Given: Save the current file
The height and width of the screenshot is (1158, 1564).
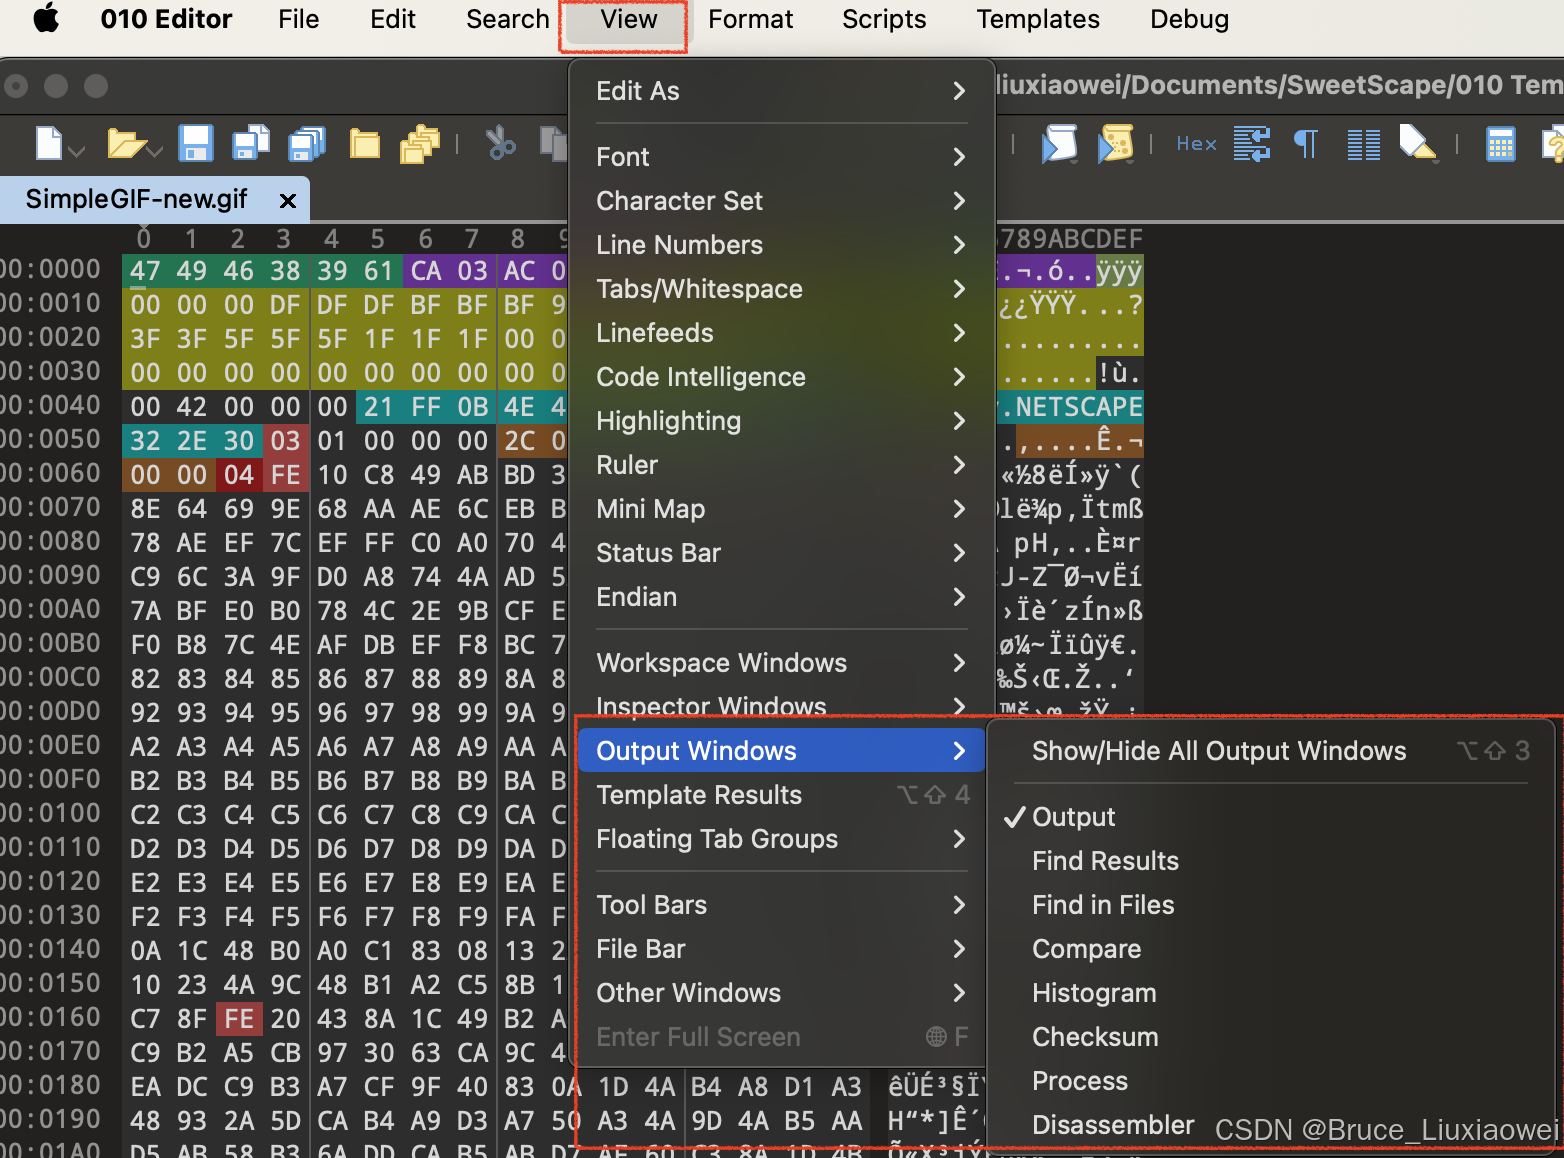Looking at the screenshot, I should [196, 144].
